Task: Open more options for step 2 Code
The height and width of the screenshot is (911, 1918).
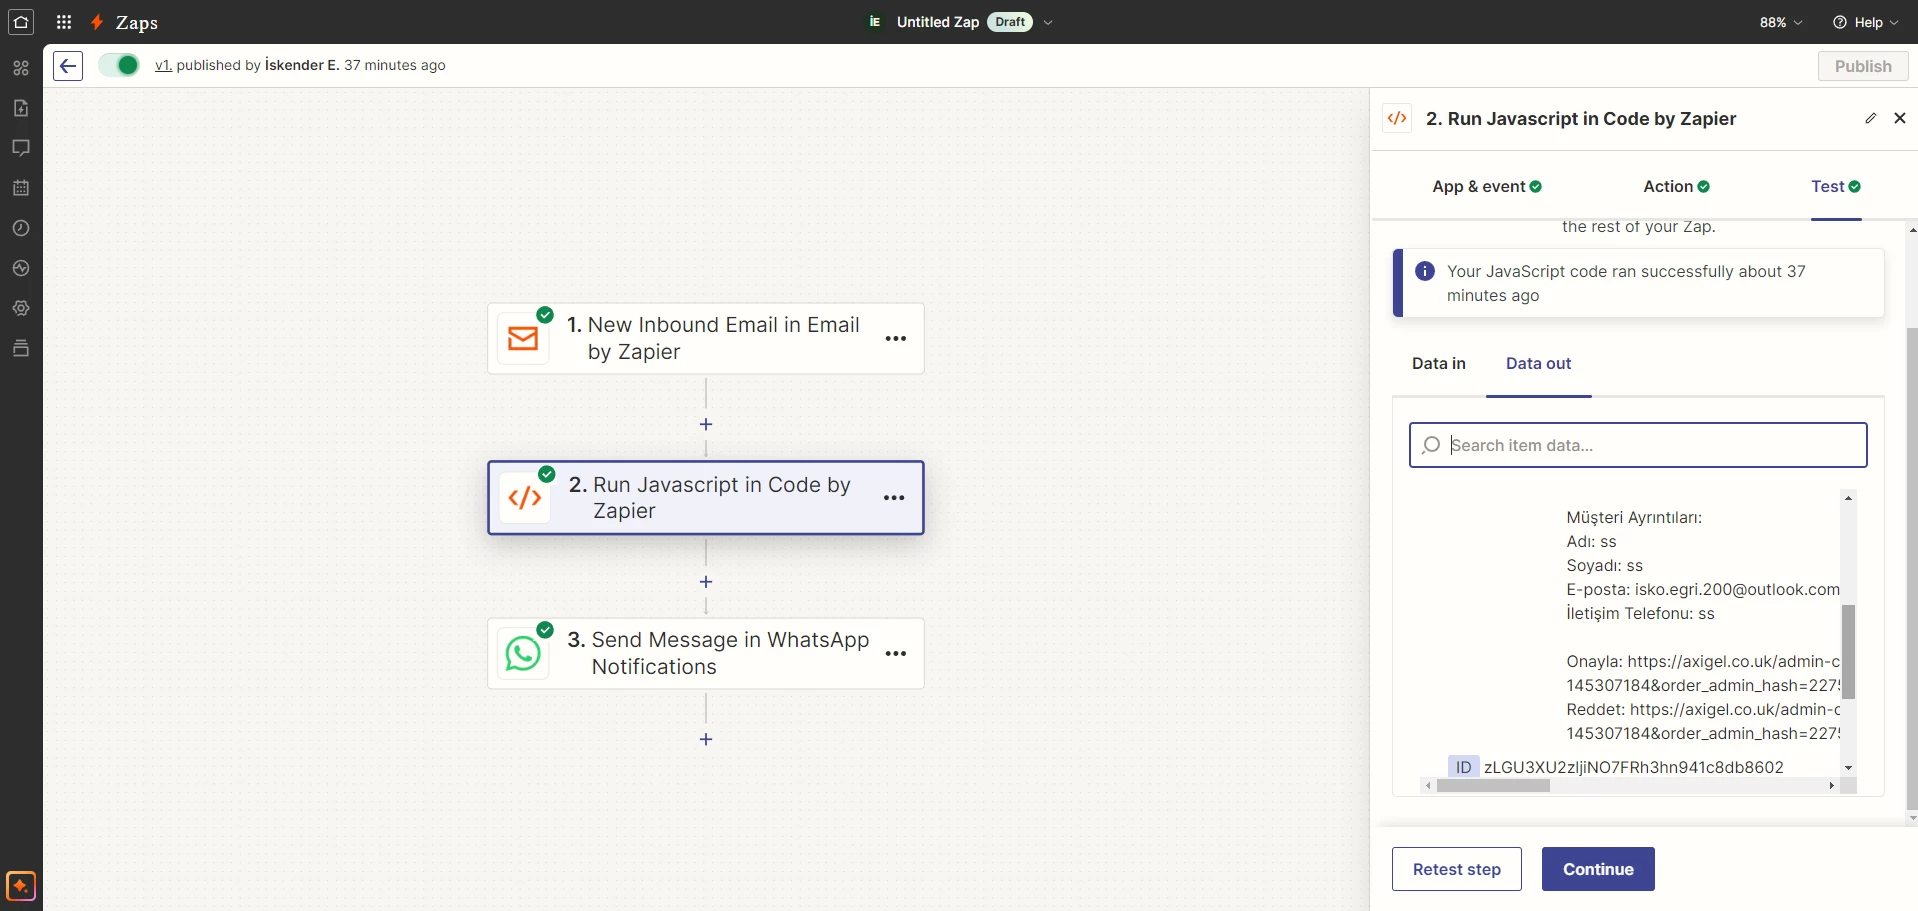Action: point(894,498)
